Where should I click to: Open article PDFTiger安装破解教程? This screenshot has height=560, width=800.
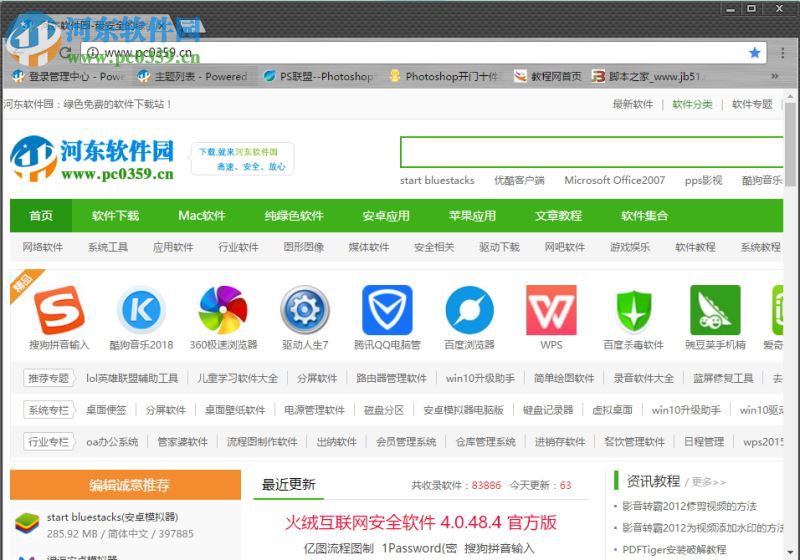tap(673, 549)
